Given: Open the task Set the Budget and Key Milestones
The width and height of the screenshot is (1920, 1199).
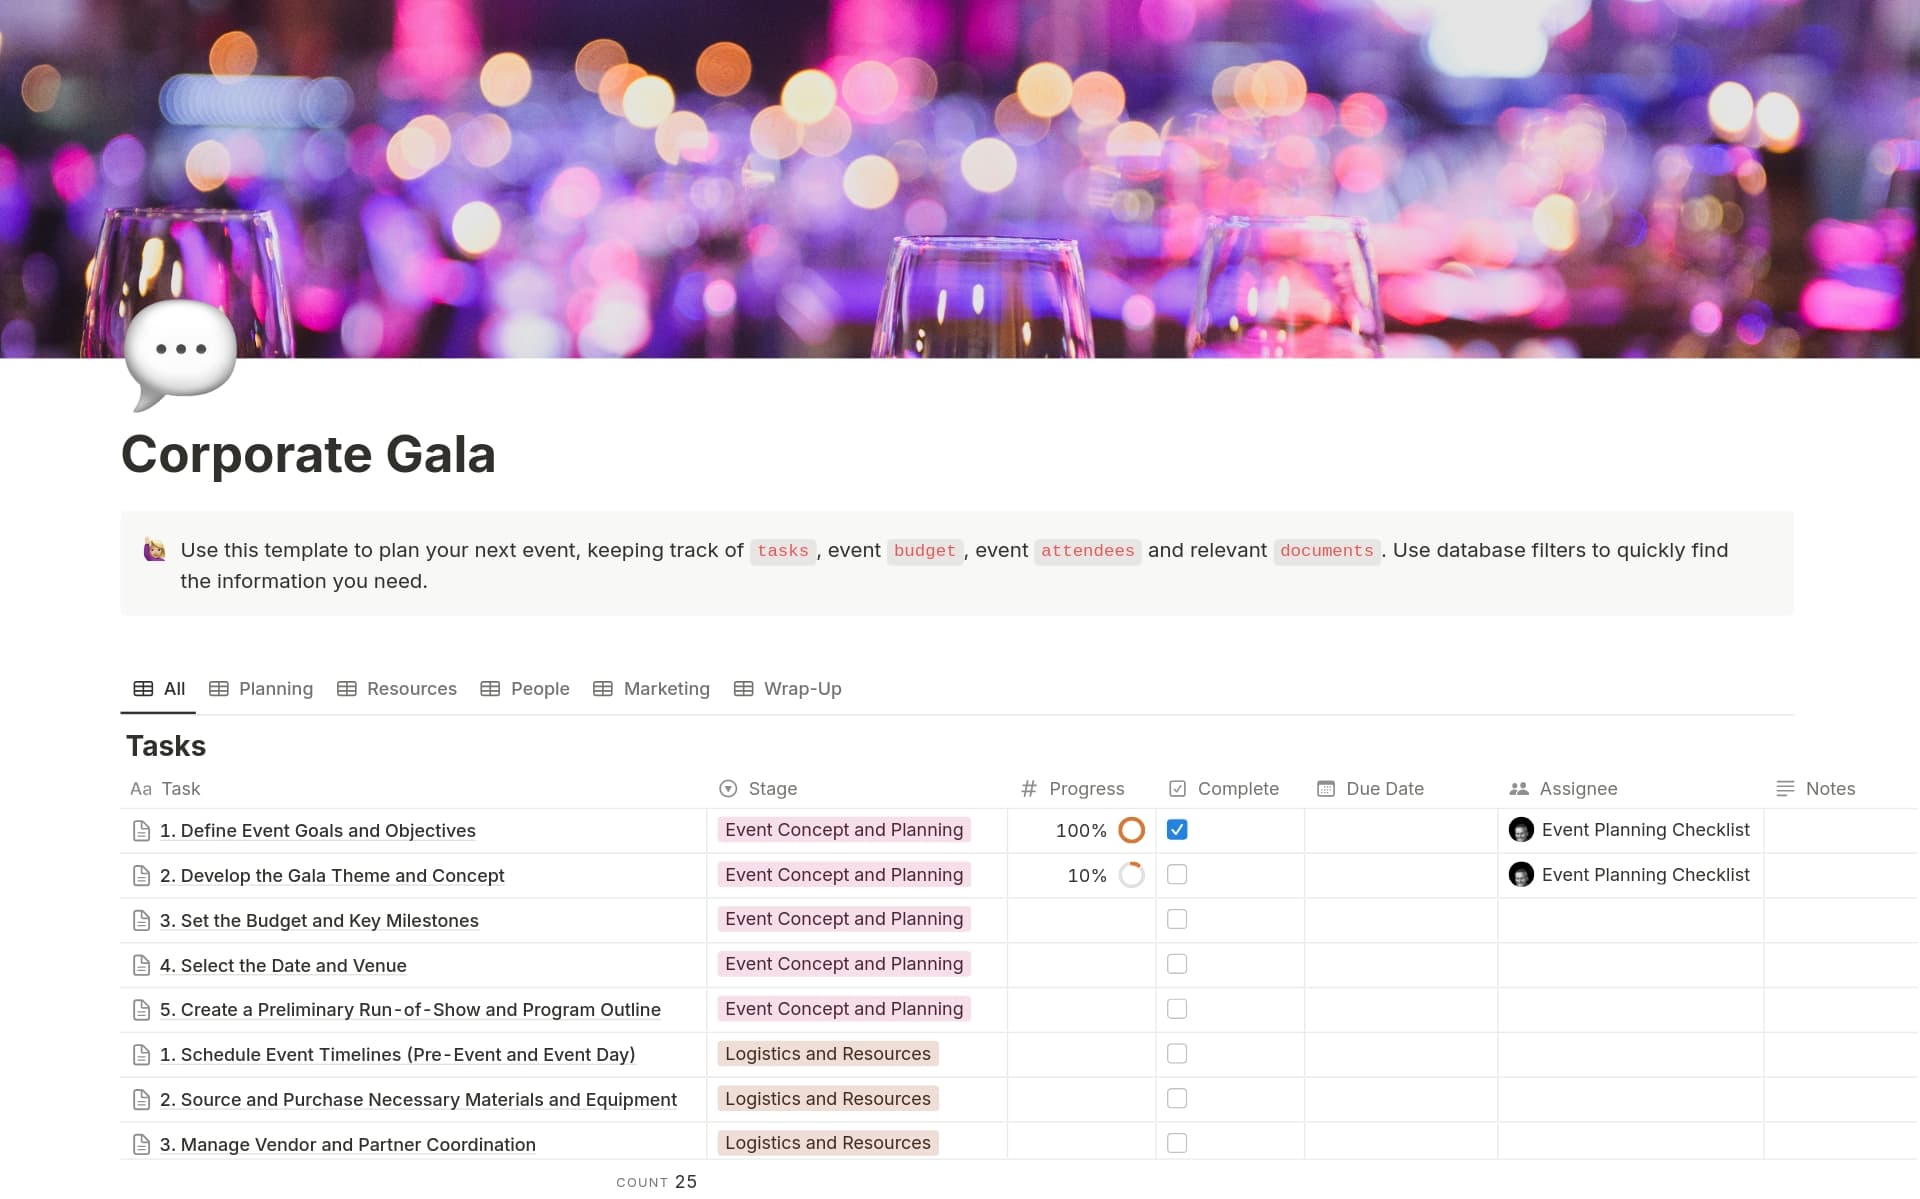Looking at the screenshot, I should 320,920.
